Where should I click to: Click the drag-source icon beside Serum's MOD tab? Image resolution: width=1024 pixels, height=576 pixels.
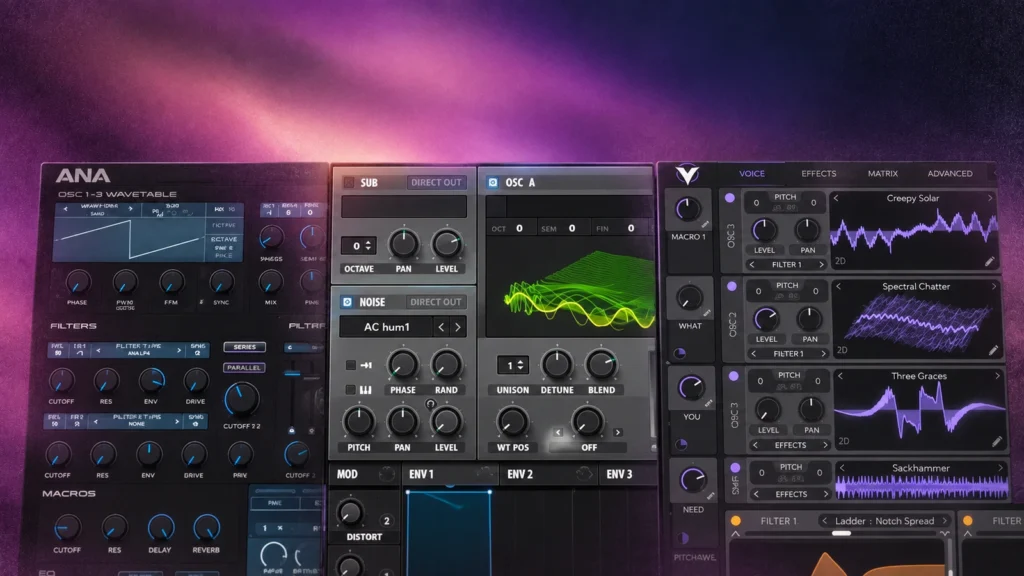[x=386, y=474]
